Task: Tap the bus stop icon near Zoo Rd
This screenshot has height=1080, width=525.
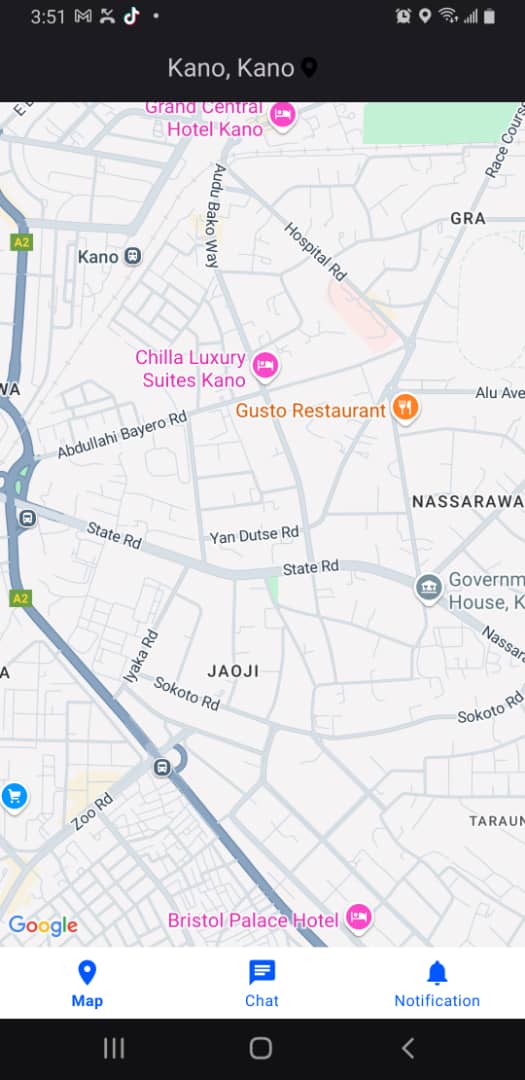Action: pos(162,767)
